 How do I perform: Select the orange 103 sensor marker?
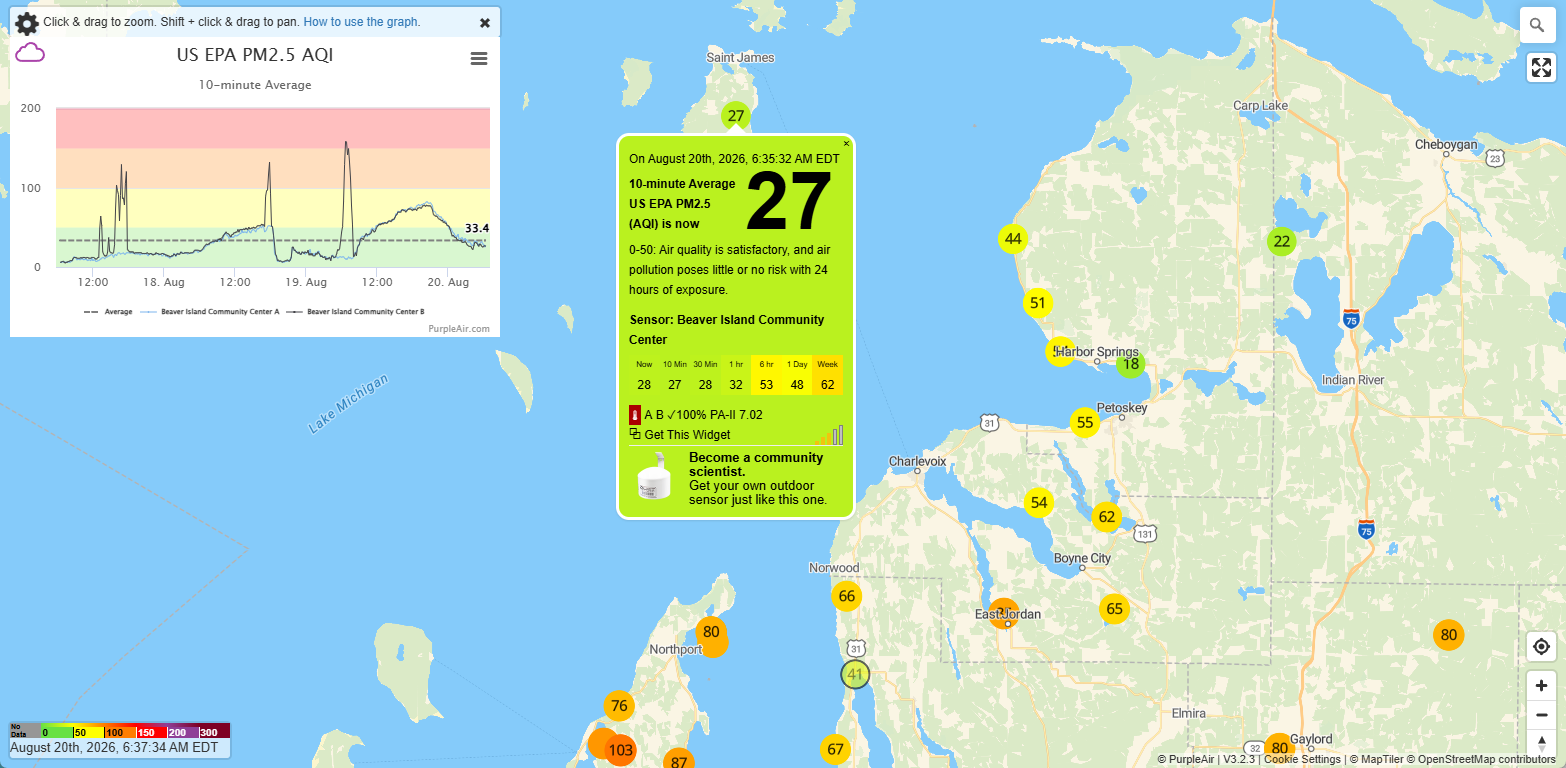click(x=620, y=750)
